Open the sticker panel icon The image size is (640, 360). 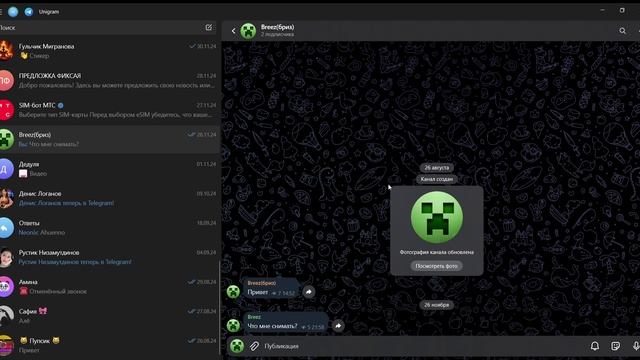616,346
